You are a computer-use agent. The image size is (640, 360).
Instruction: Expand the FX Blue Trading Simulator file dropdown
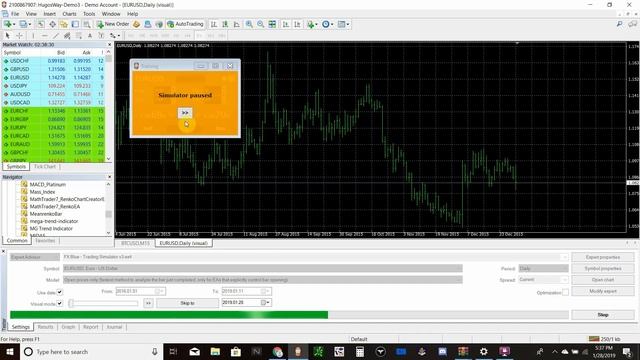coord(564,257)
